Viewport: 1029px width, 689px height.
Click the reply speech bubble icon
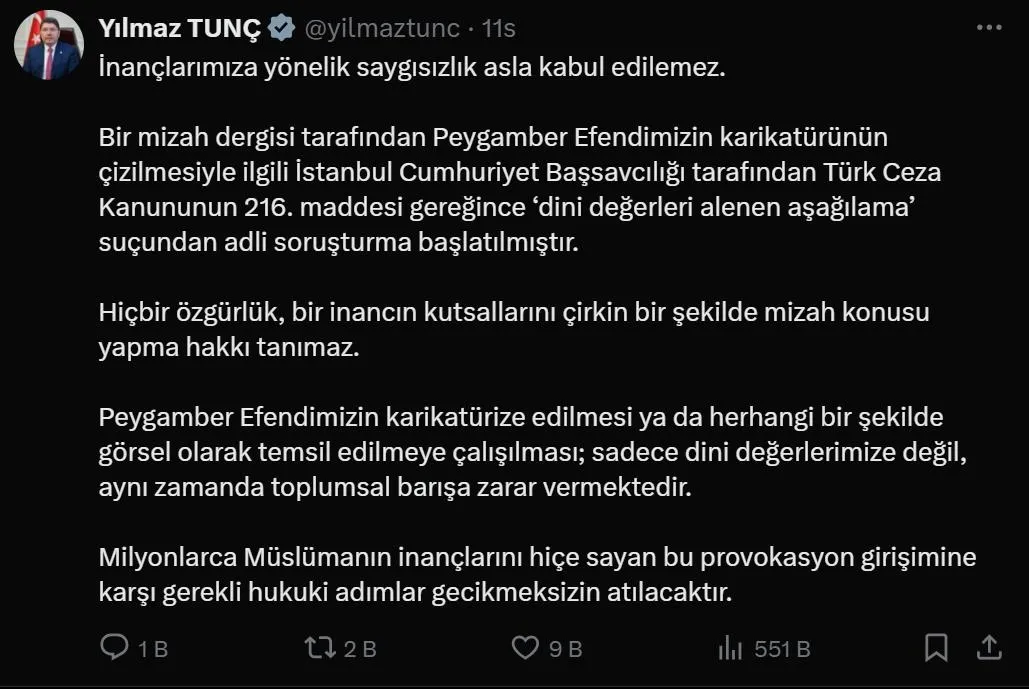click(x=116, y=648)
